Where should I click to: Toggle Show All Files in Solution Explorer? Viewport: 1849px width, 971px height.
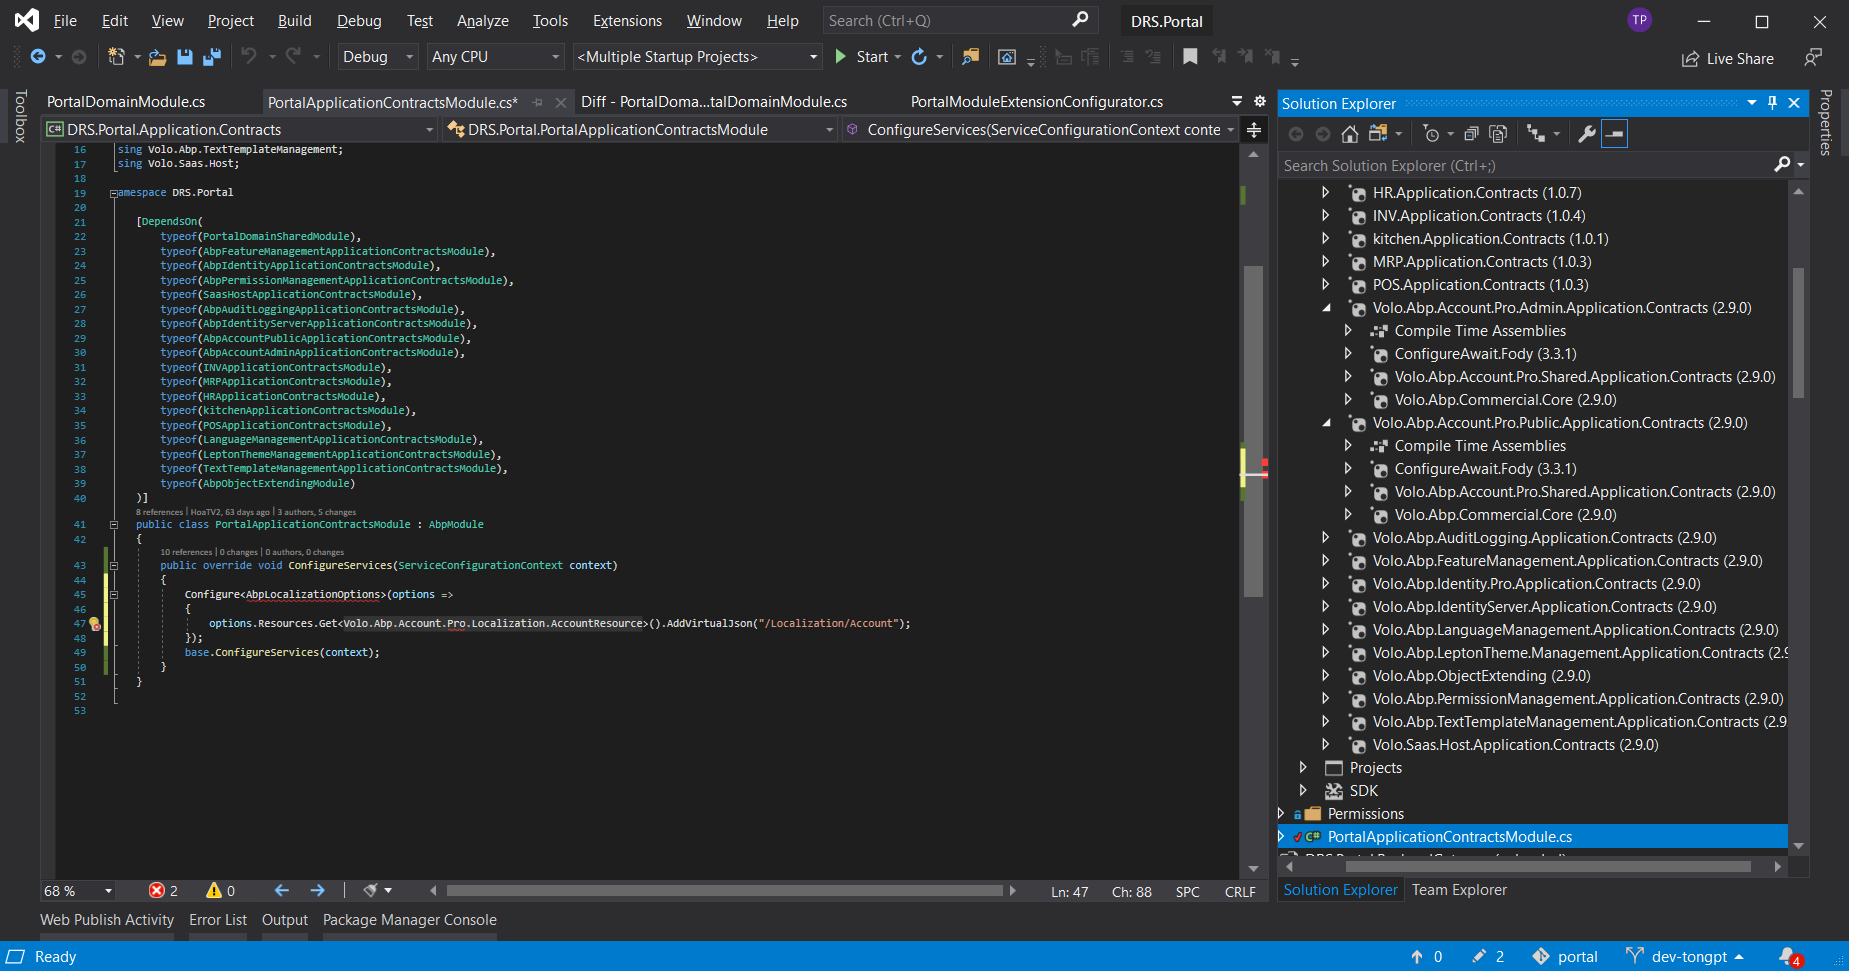click(1498, 134)
